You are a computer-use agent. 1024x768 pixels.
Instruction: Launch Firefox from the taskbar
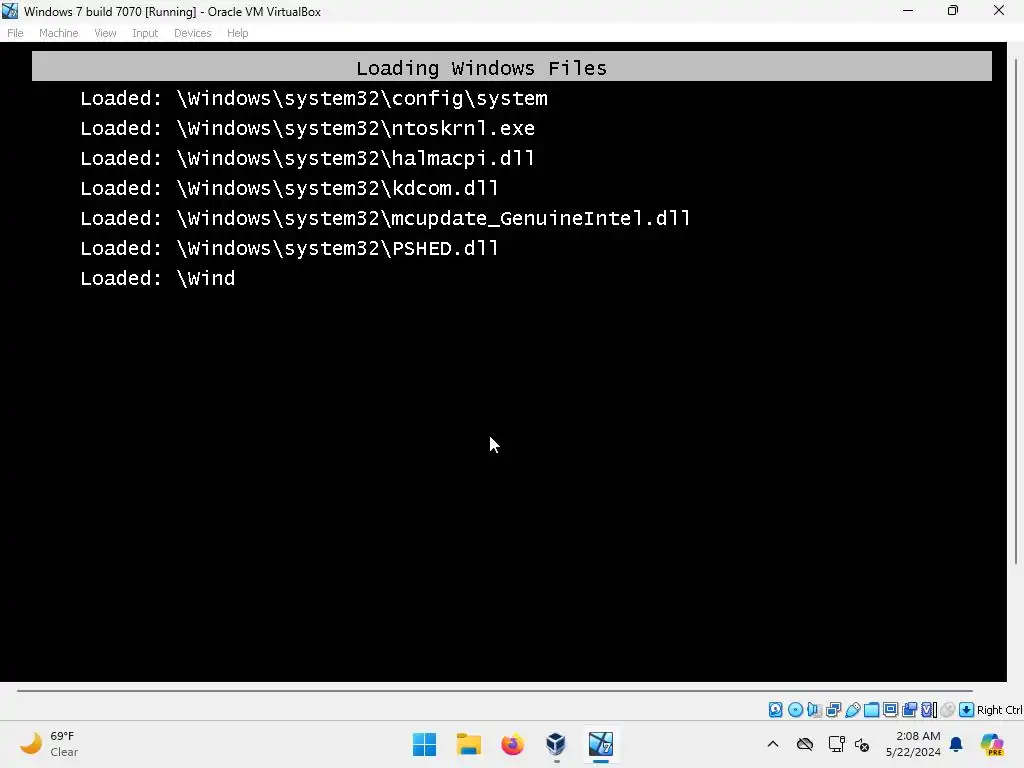click(x=513, y=744)
